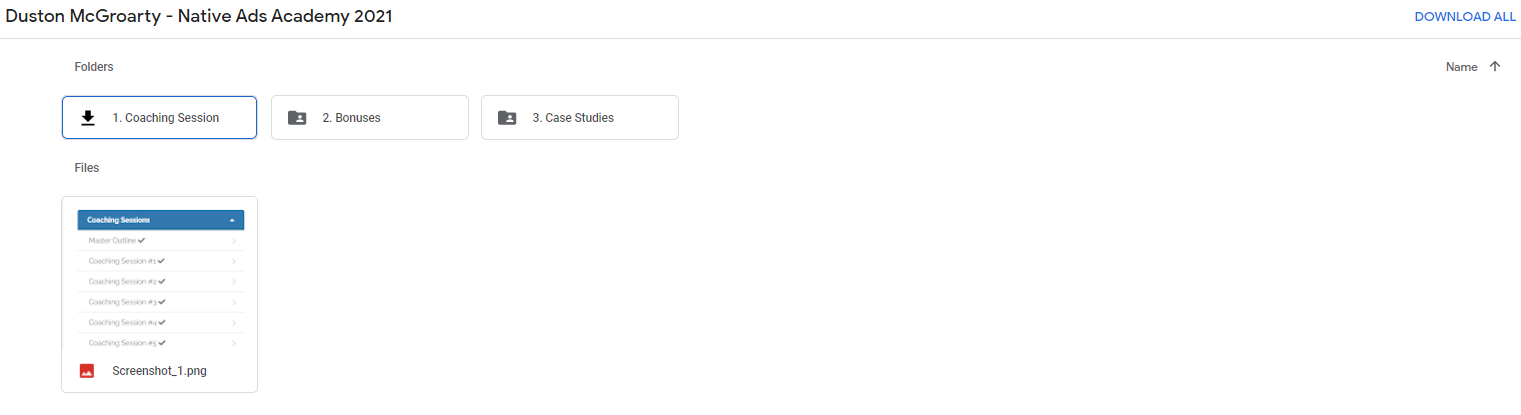
Task: Open the 1. Coaching Session folder label
Action: [x=166, y=118]
